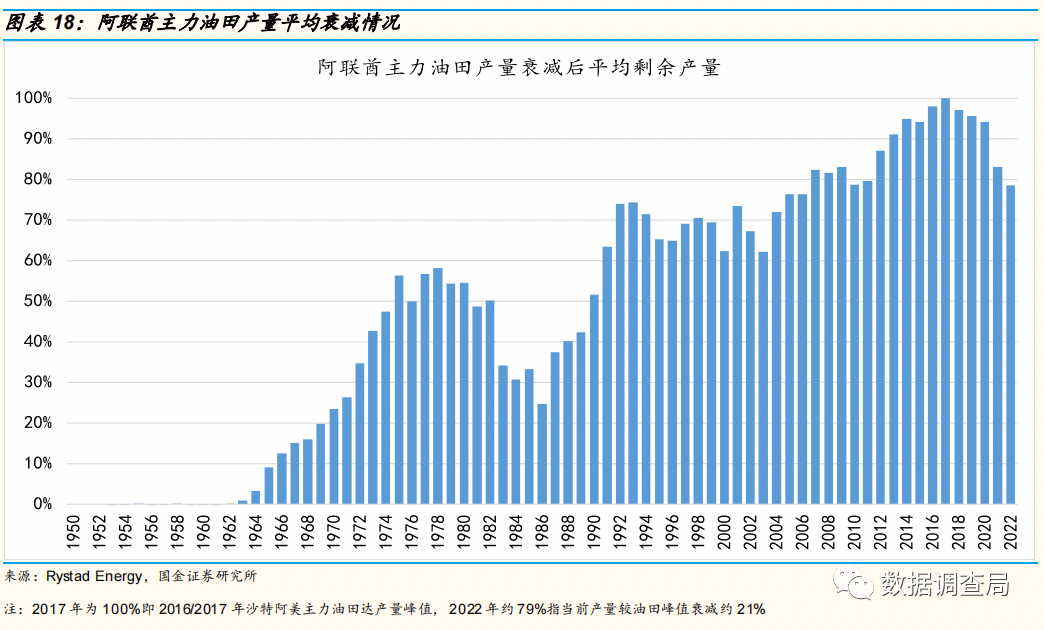Click the 0% label on the y-axis
Viewport: 1044px width, 630px height.
coord(41,504)
